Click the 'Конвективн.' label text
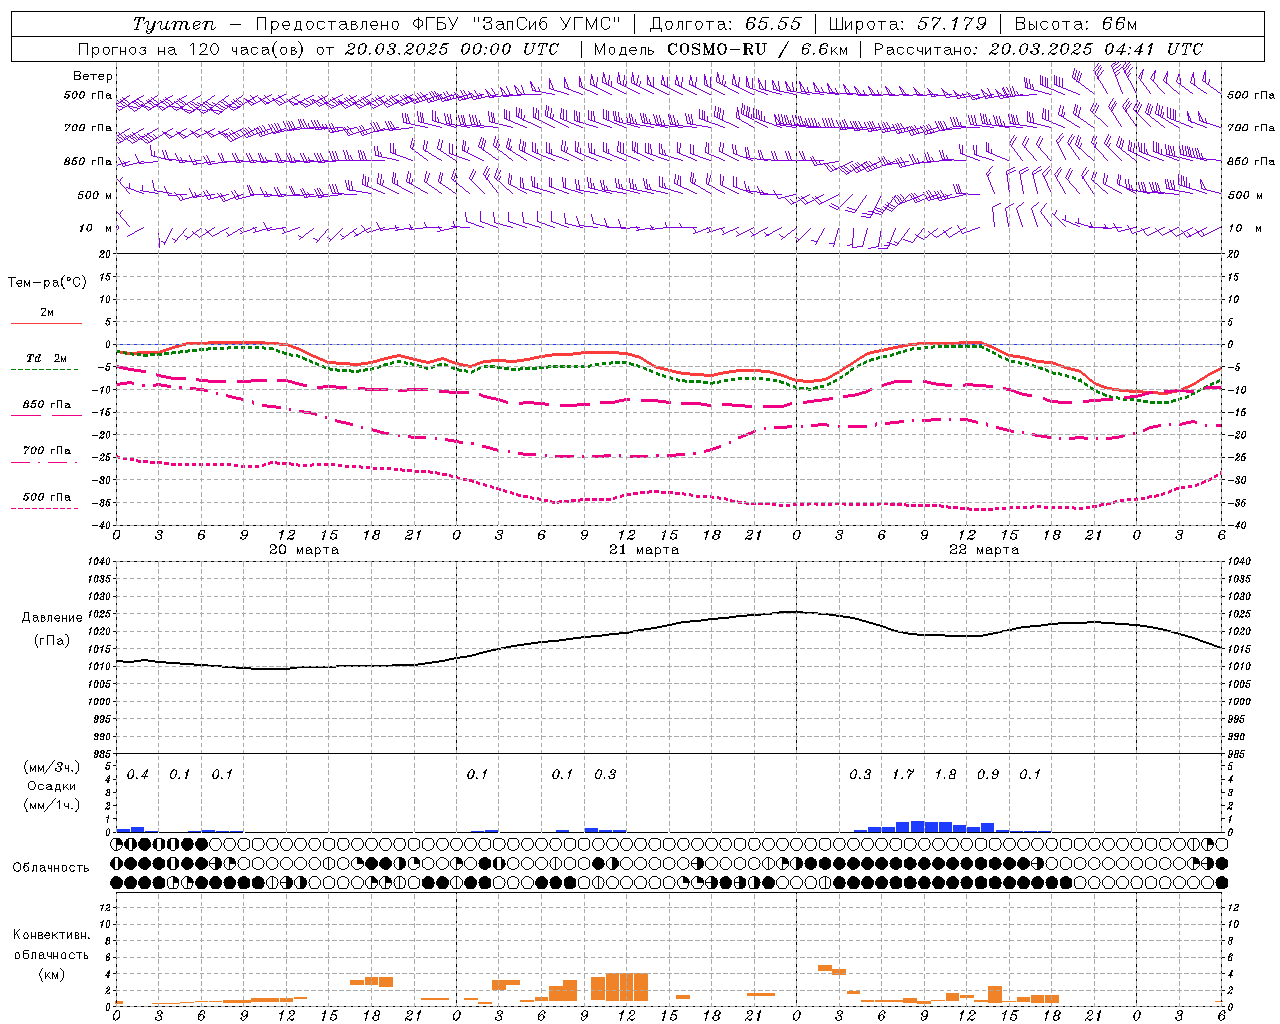The image size is (1280, 1024). pyautogui.click(x=51, y=935)
